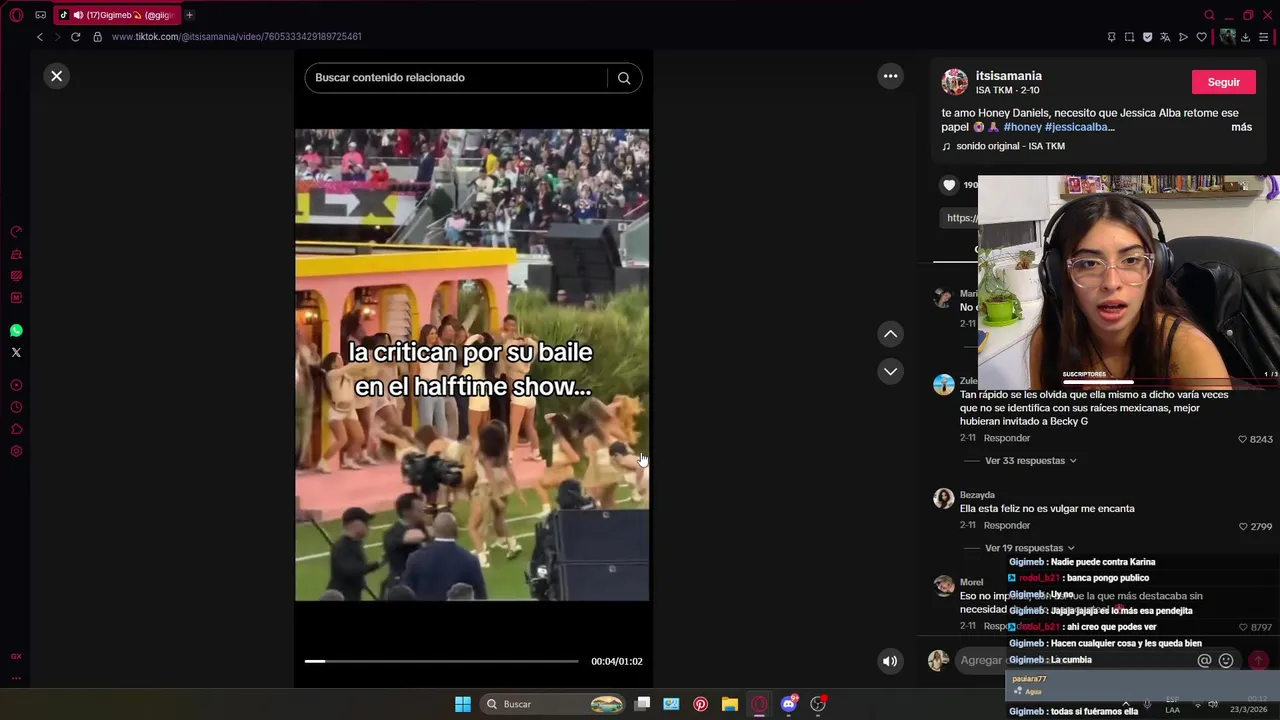Open the Opera menu logo
The image size is (1280, 720).
pyautogui.click(x=16, y=15)
